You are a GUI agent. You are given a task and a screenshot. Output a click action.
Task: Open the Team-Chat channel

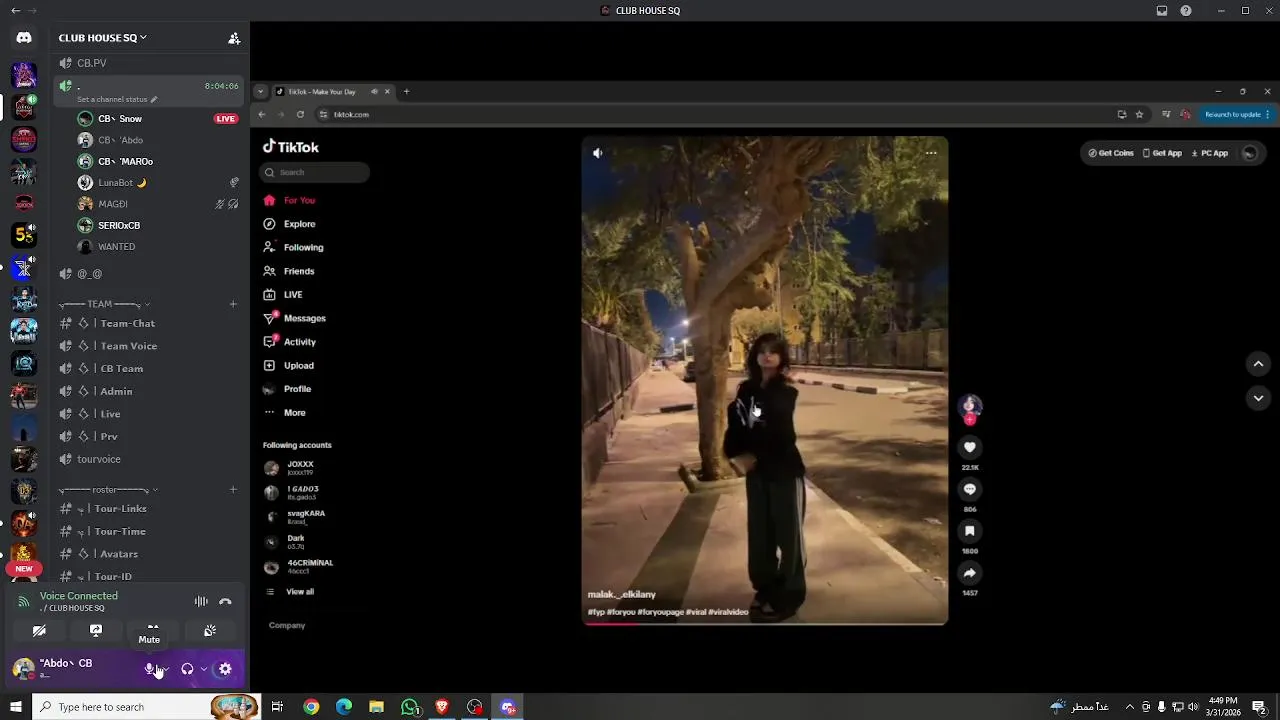(148, 323)
